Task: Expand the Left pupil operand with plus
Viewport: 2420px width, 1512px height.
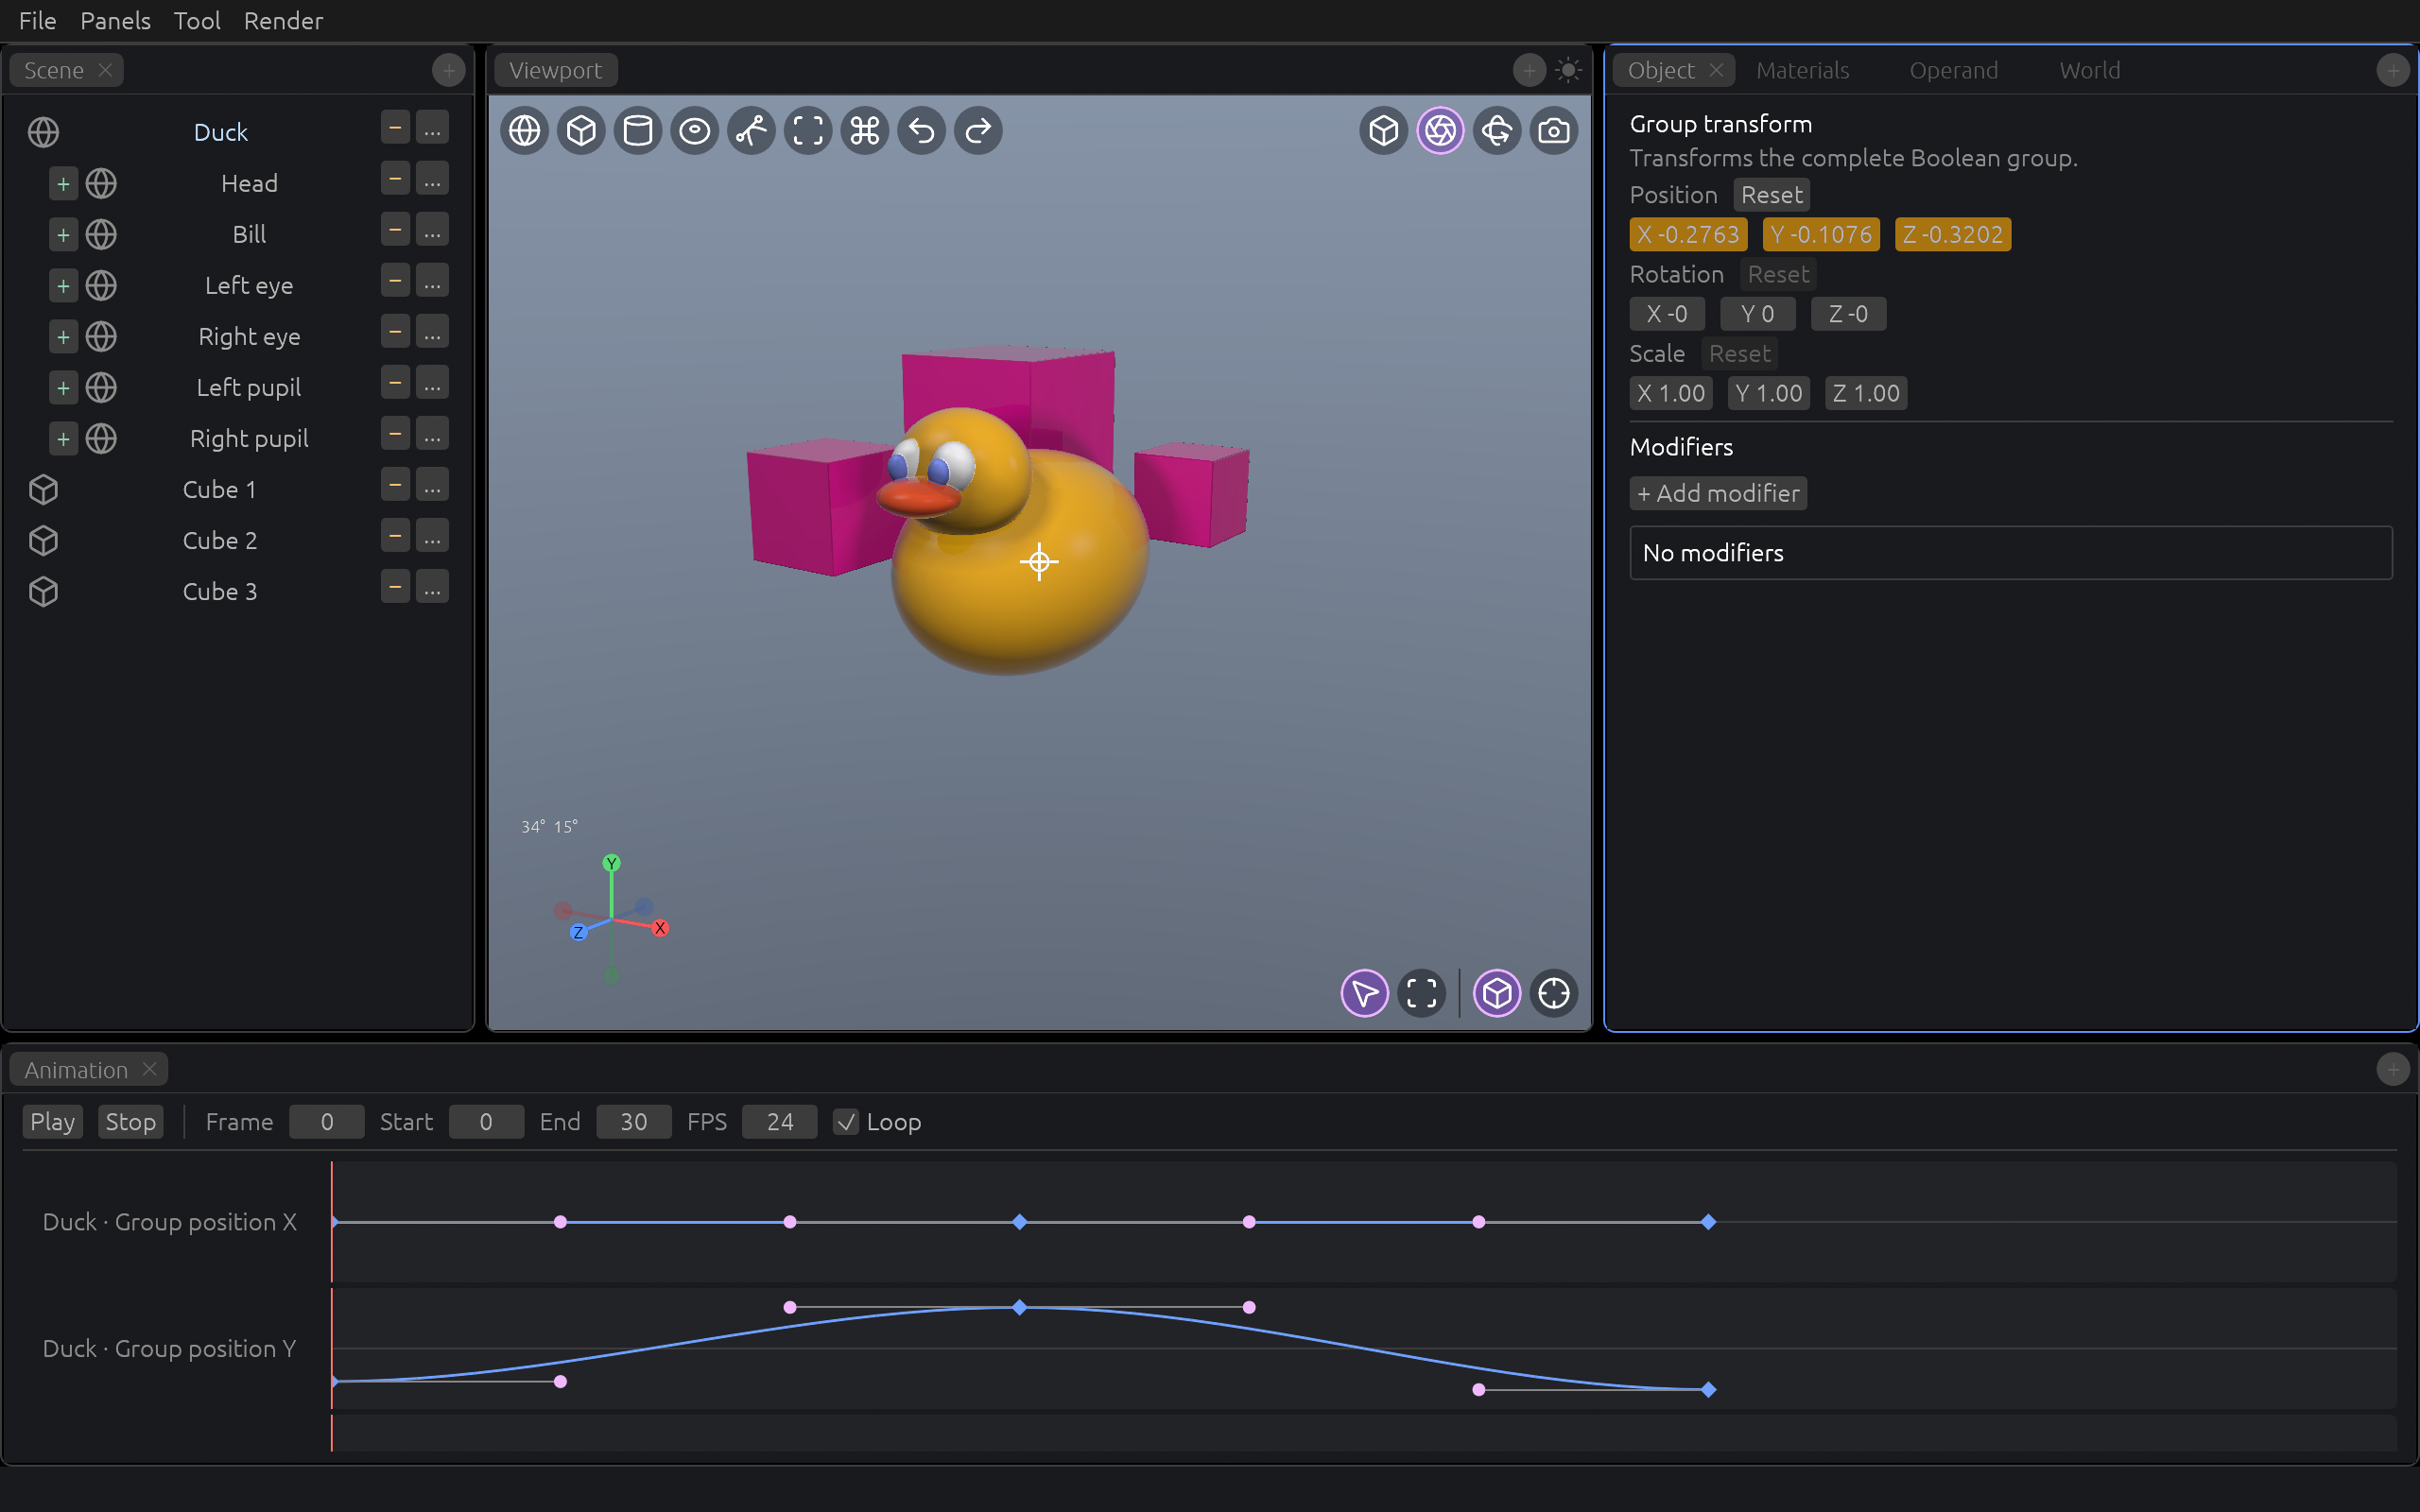Action: [63, 388]
